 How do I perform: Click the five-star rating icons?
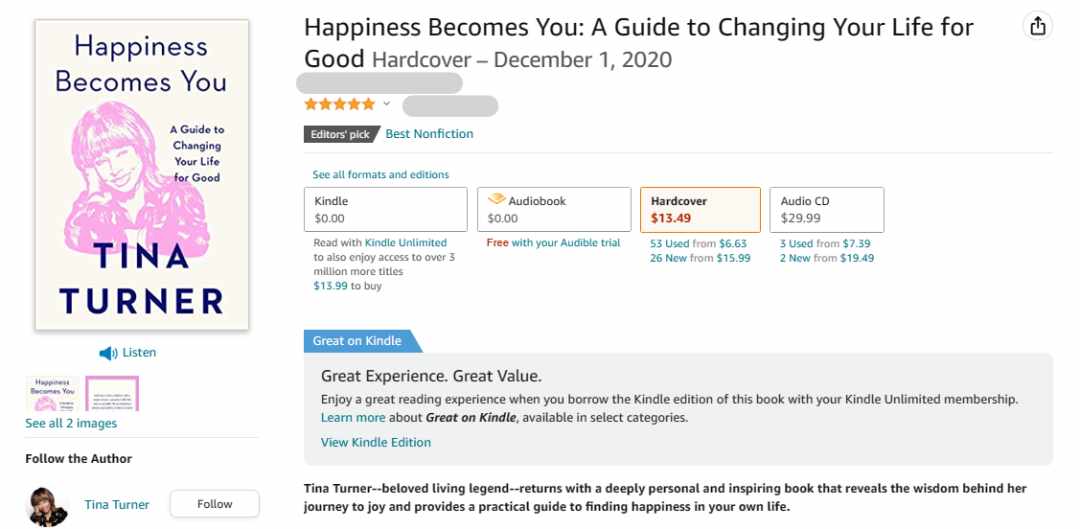[x=340, y=104]
